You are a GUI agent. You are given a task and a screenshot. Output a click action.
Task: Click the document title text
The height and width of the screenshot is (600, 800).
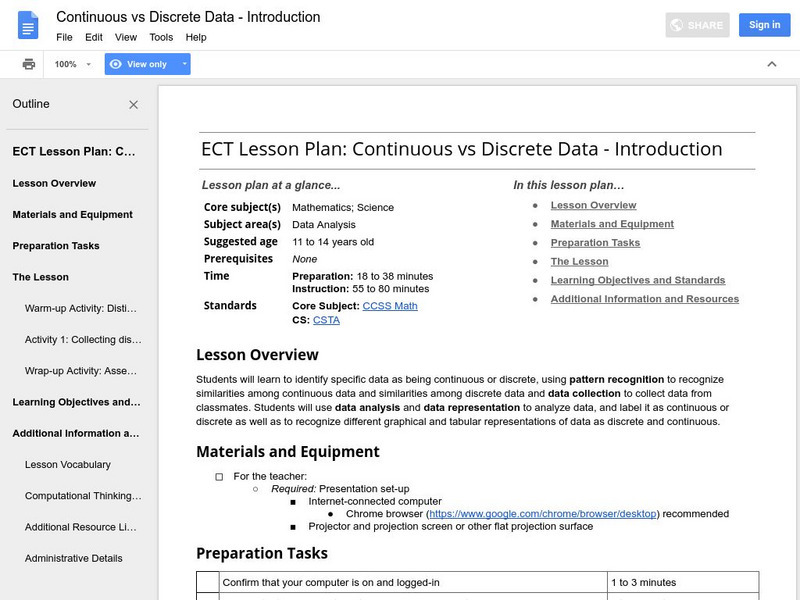(188, 17)
